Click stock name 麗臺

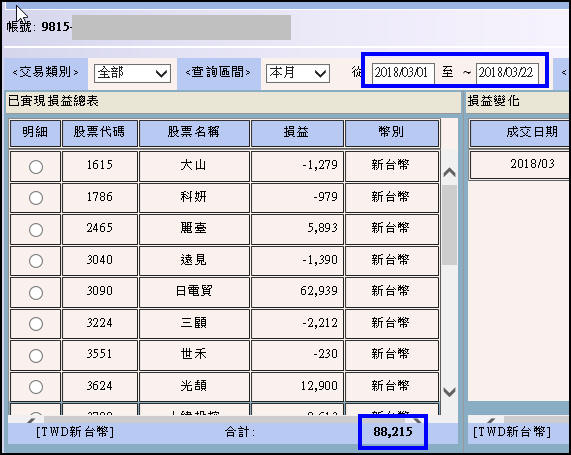(x=193, y=229)
